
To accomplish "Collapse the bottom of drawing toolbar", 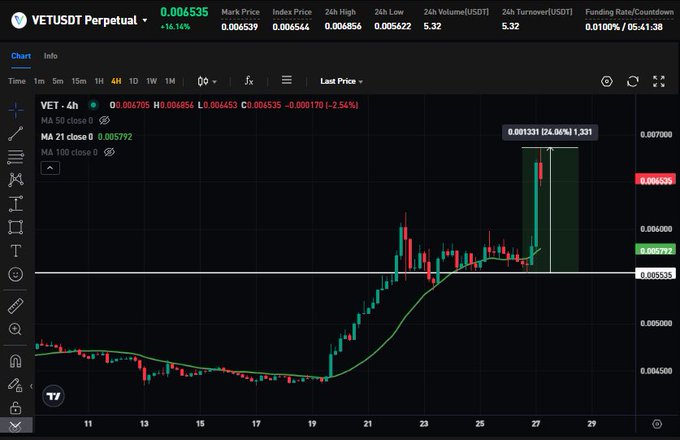I will [16, 426].
